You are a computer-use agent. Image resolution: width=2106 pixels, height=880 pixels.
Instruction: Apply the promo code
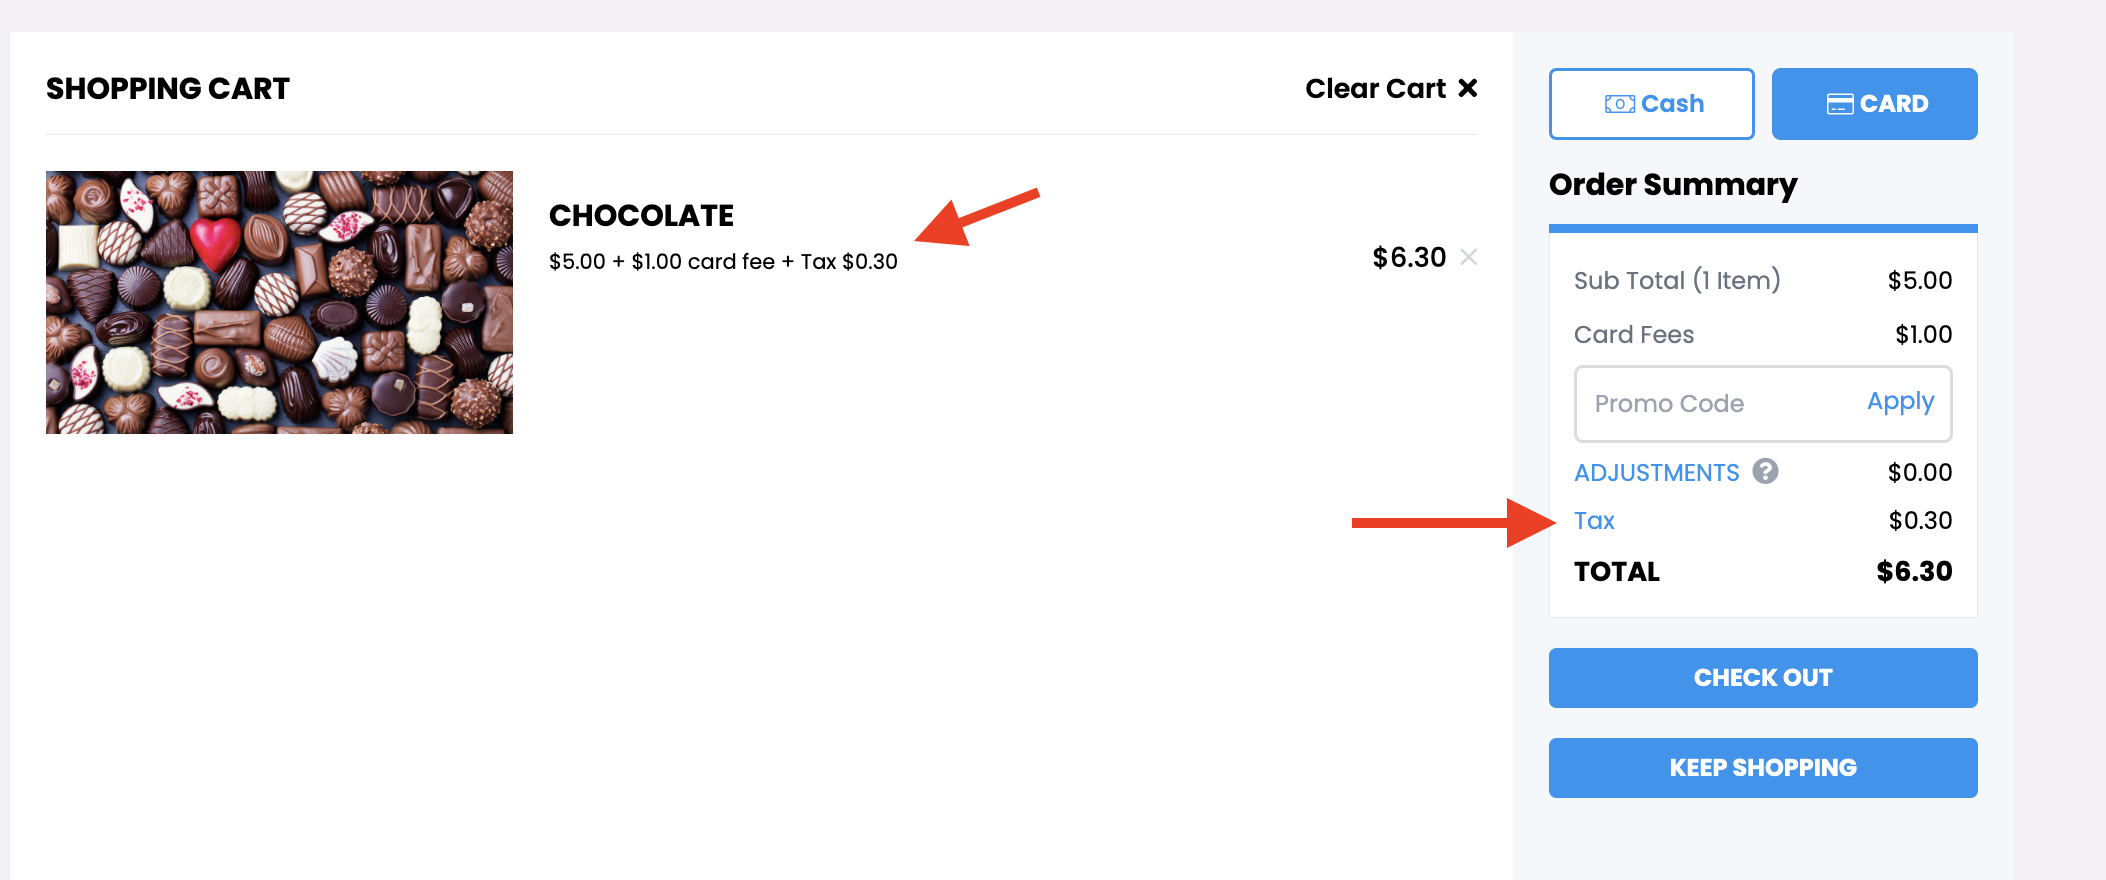pyautogui.click(x=1900, y=402)
